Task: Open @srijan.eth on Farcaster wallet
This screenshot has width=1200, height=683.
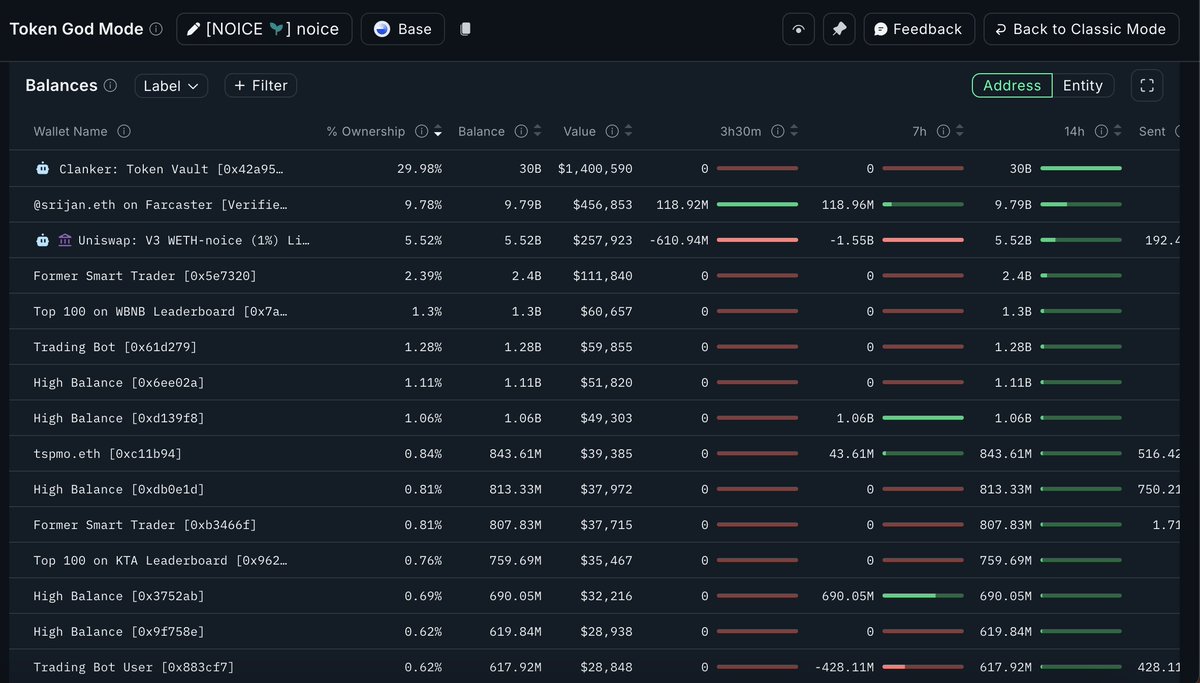Action: (x=160, y=204)
